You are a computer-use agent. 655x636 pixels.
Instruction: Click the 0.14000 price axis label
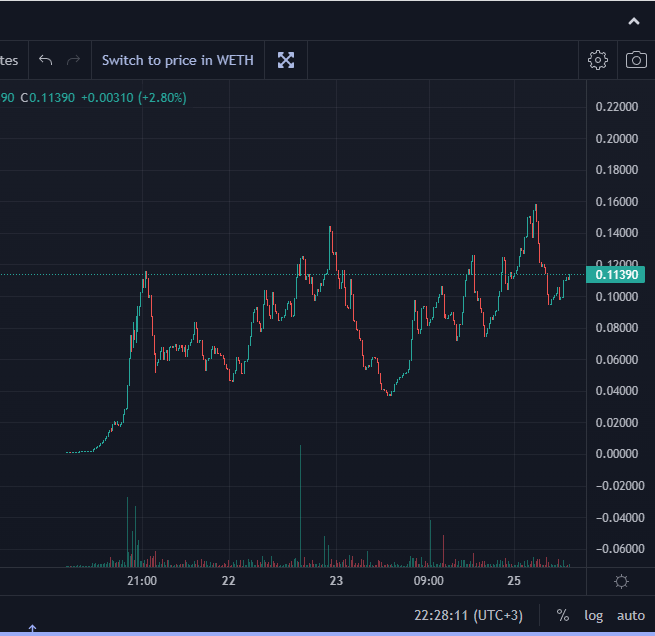point(617,233)
